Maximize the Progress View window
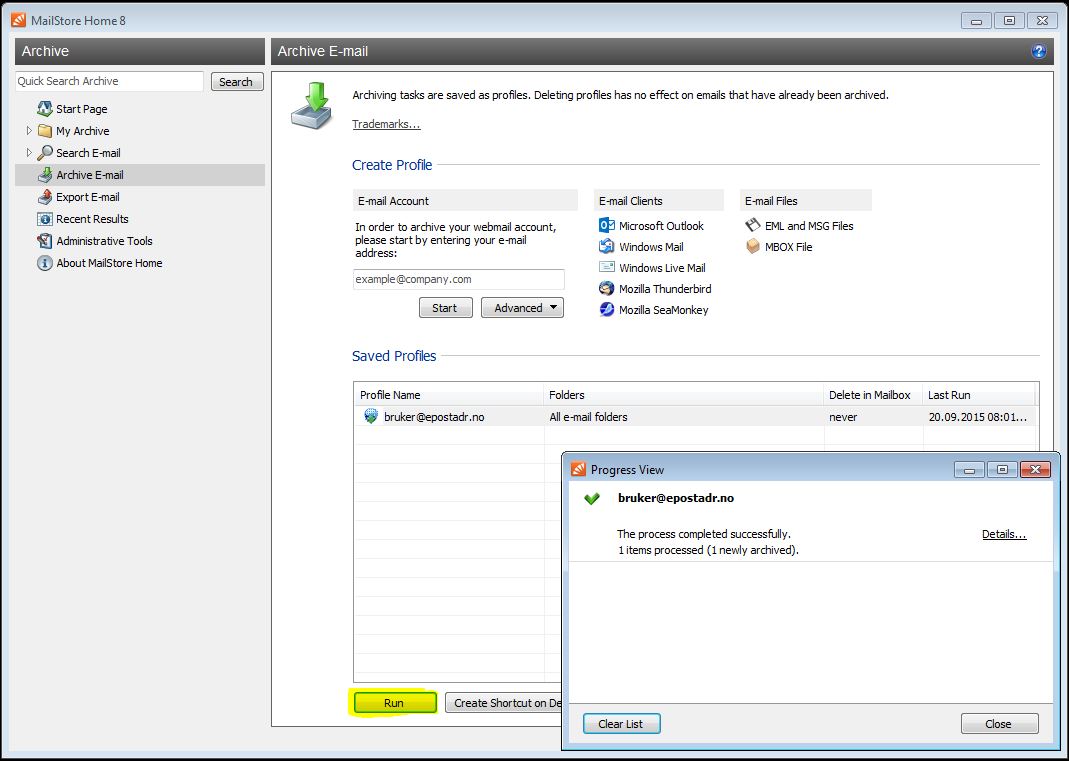This screenshot has height=761, width=1069. (x=1002, y=469)
